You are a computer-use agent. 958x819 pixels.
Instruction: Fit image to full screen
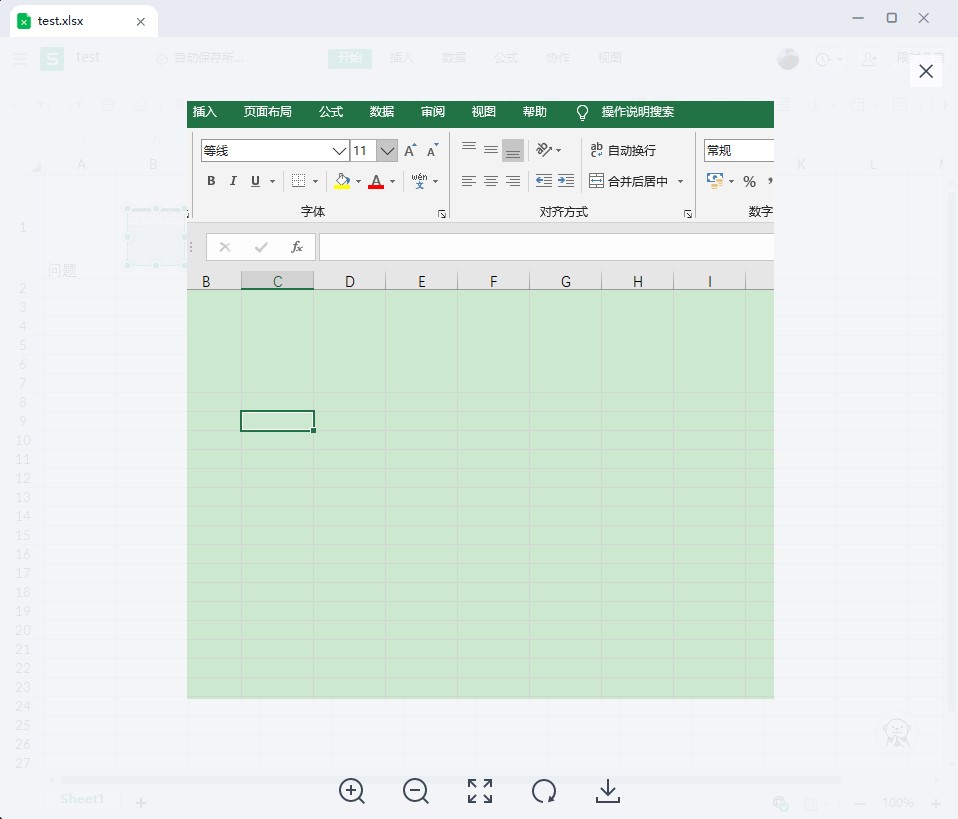pyautogui.click(x=480, y=791)
